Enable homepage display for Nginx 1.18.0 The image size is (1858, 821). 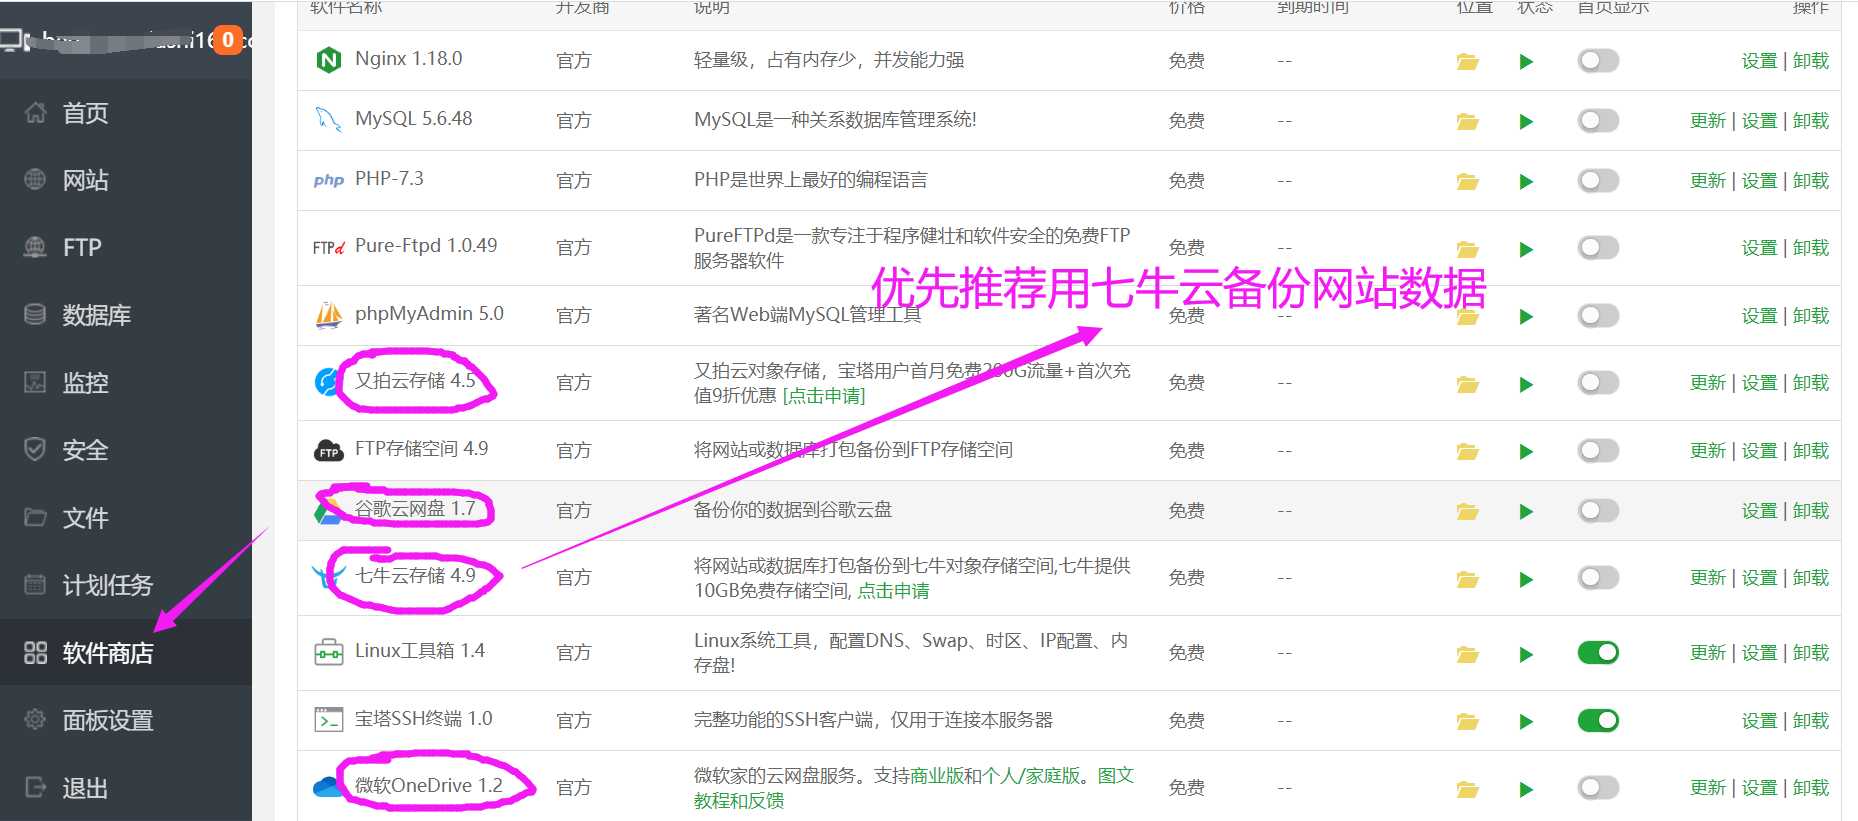pyautogui.click(x=1598, y=61)
